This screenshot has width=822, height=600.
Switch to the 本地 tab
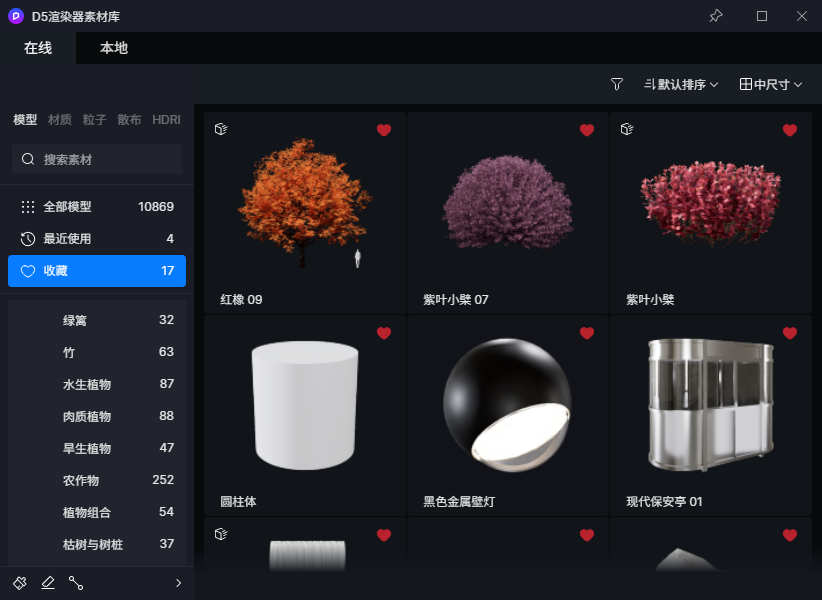point(114,48)
